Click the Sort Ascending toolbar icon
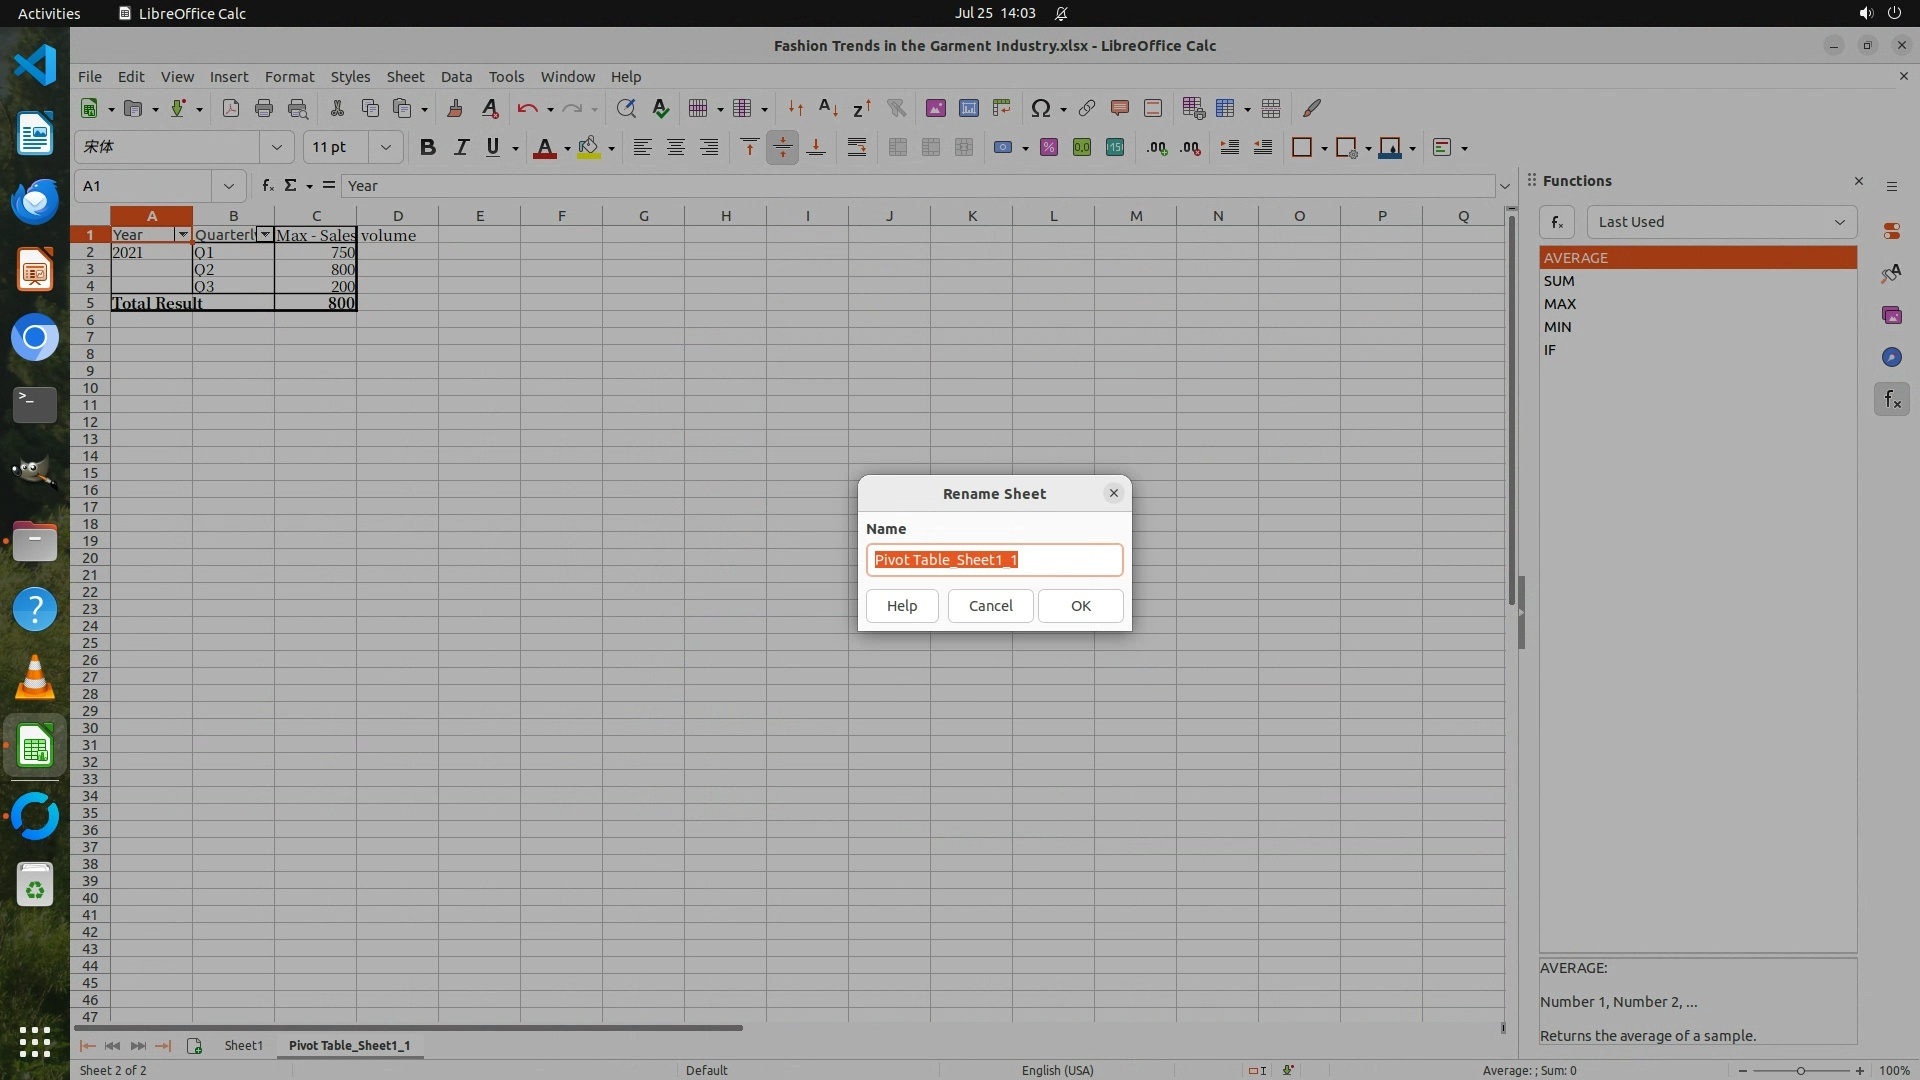 pos(828,108)
